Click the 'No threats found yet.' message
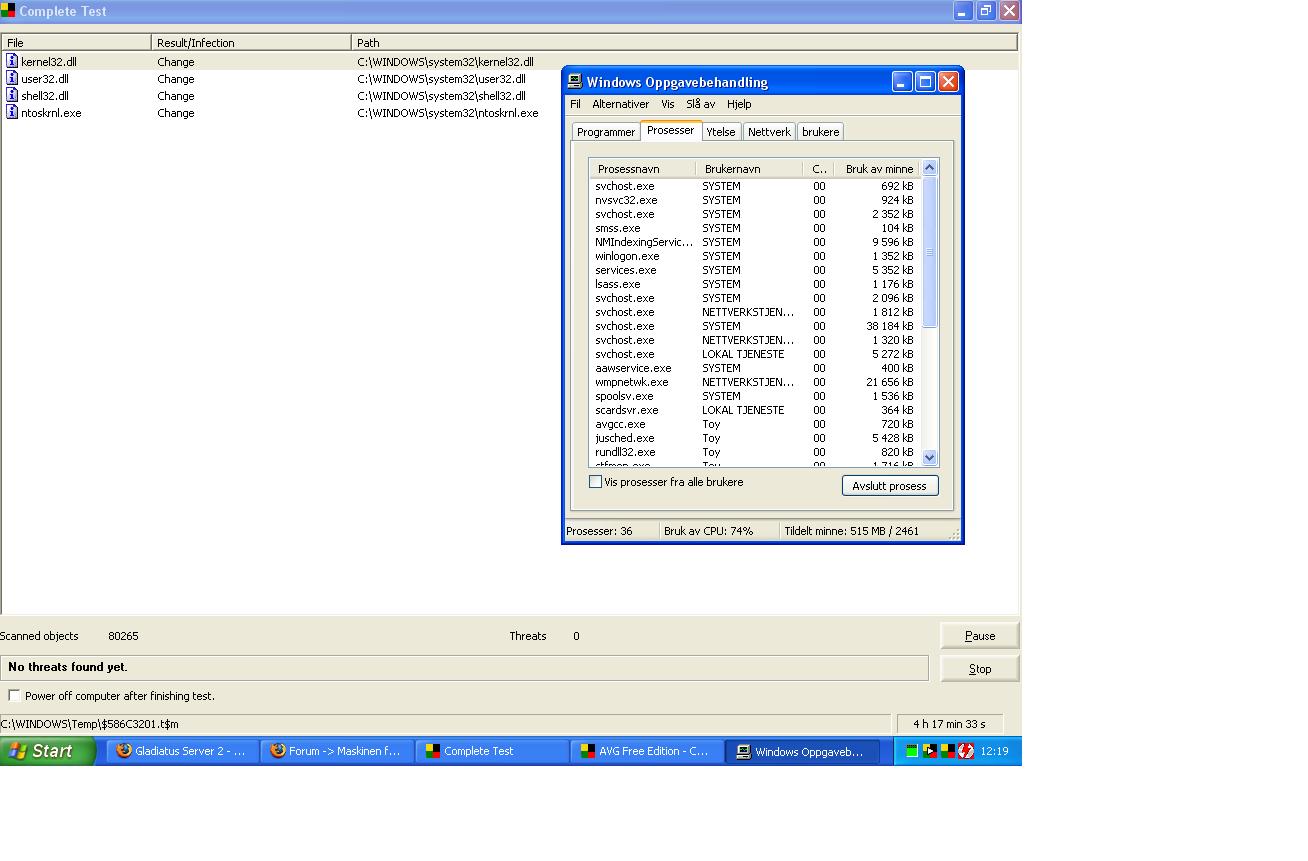The height and width of the screenshot is (861, 1308). point(68,667)
